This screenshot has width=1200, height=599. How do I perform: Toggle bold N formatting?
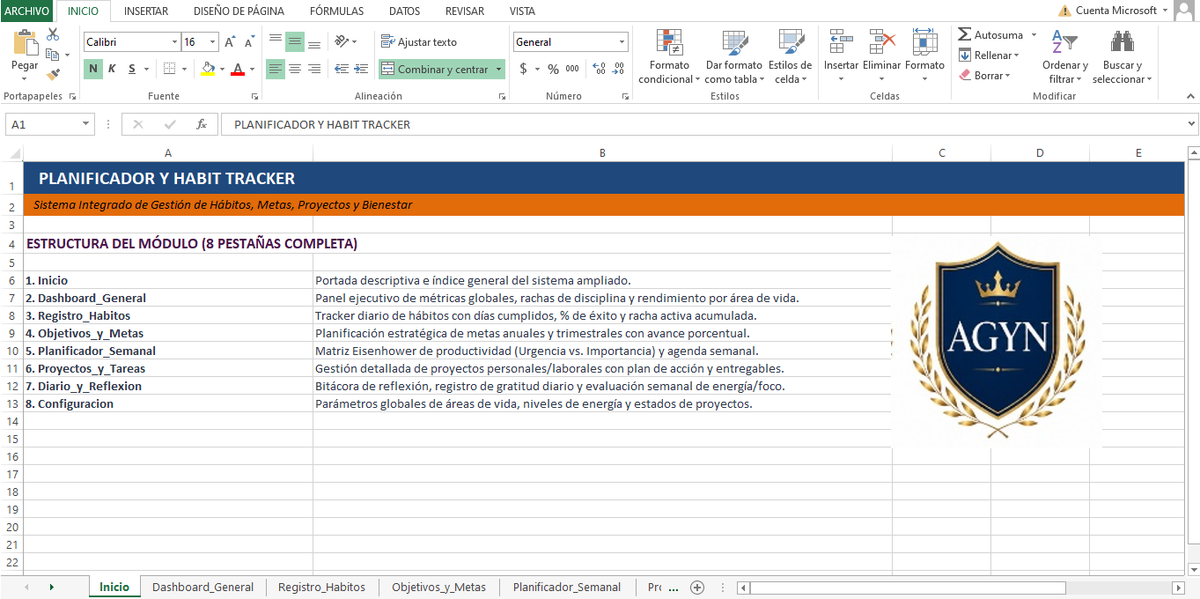point(93,69)
